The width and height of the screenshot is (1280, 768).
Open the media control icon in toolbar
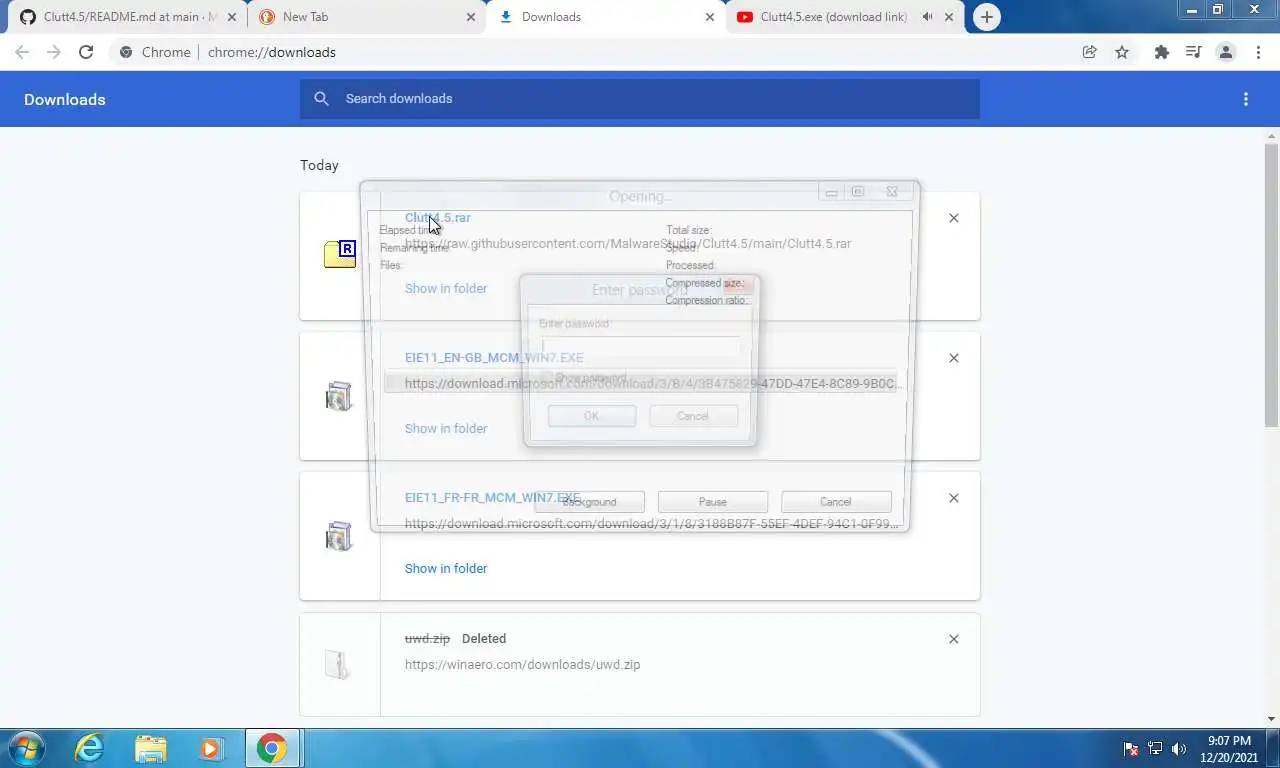[1193, 52]
